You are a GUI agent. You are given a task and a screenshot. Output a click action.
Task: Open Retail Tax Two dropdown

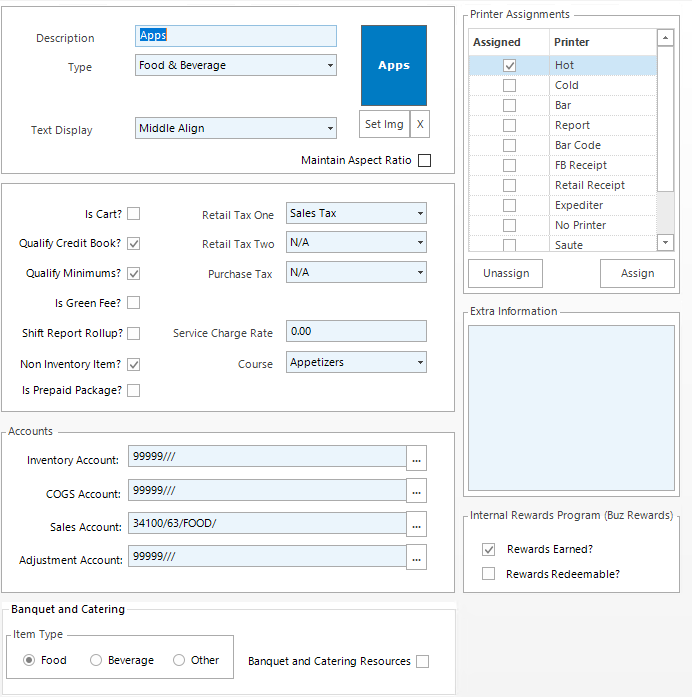[356, 242]
